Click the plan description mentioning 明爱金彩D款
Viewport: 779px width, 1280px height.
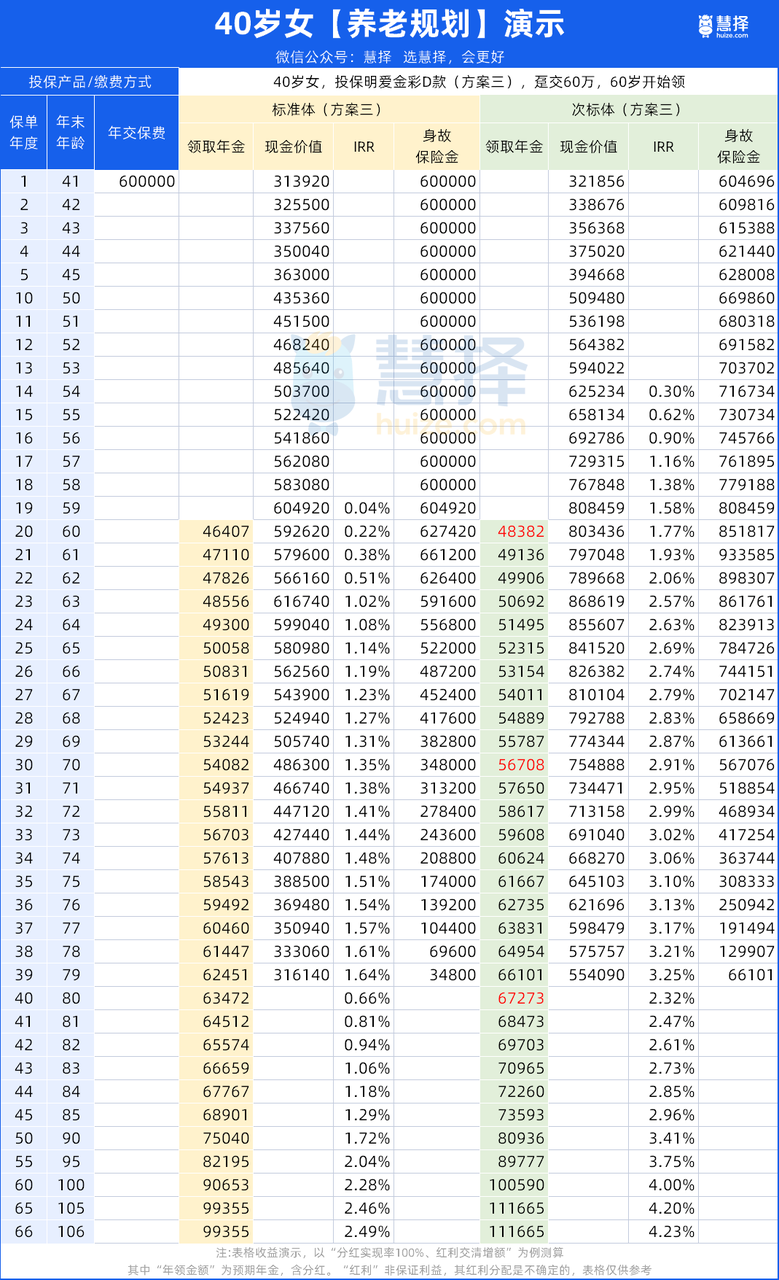click(478, 82)
